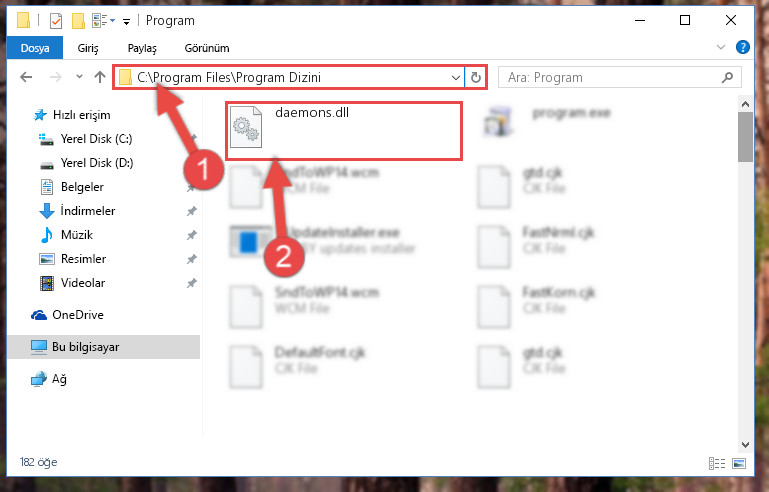This screenshot has width=769, height=492.
Task: Switch to details list view icon
Action: (717, 463)
